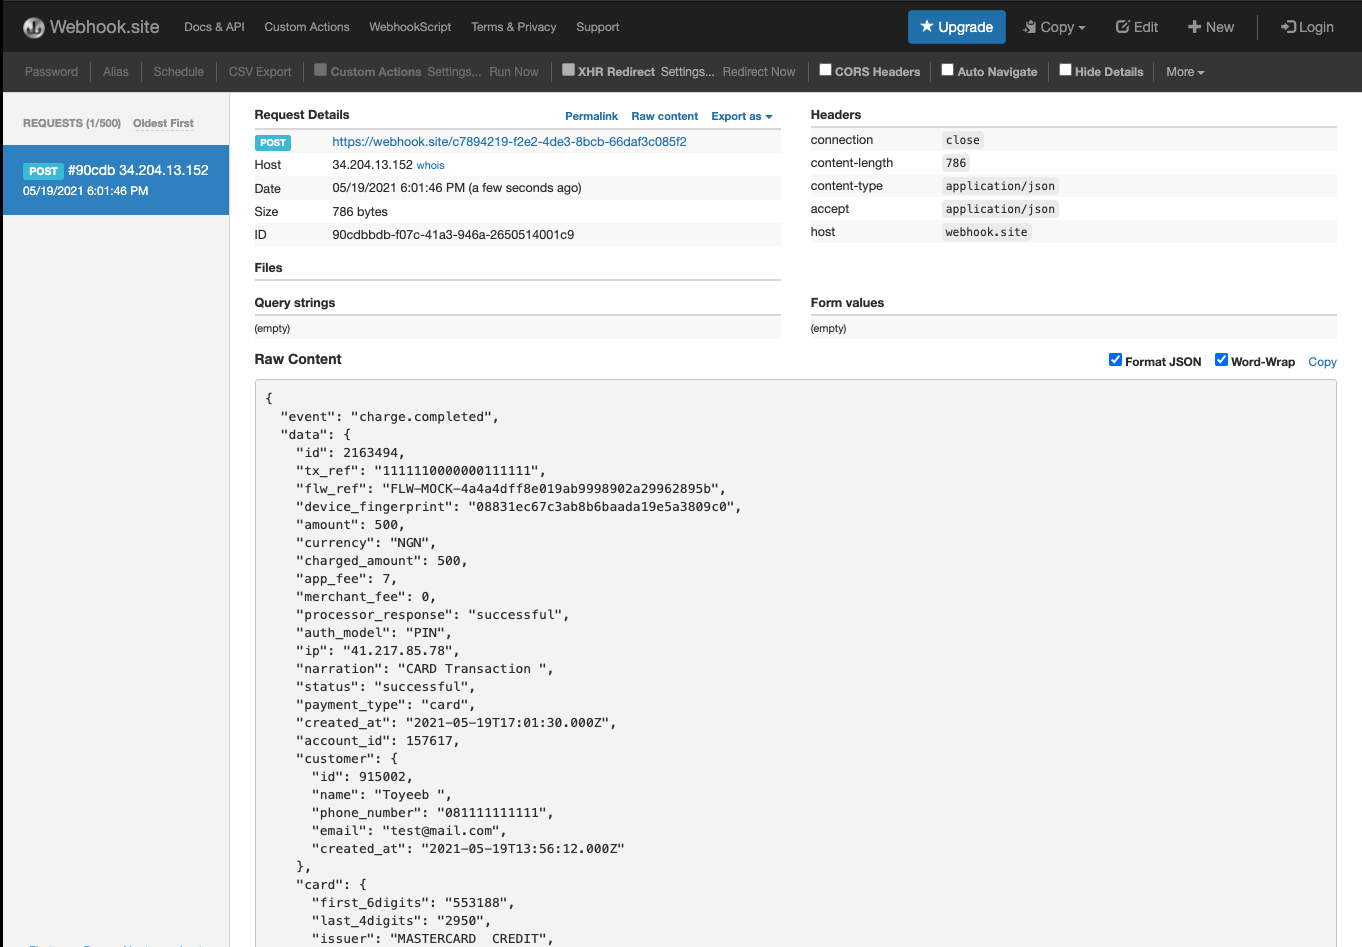This screenshot has height=947, width=1362.
Task: Click host header value webhook.site
Action: 987,232
